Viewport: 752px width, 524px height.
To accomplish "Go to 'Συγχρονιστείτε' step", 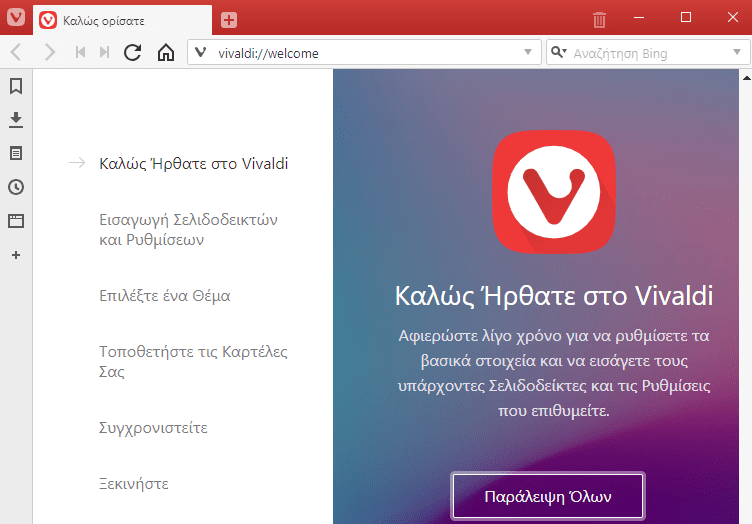I will [153, 428].
